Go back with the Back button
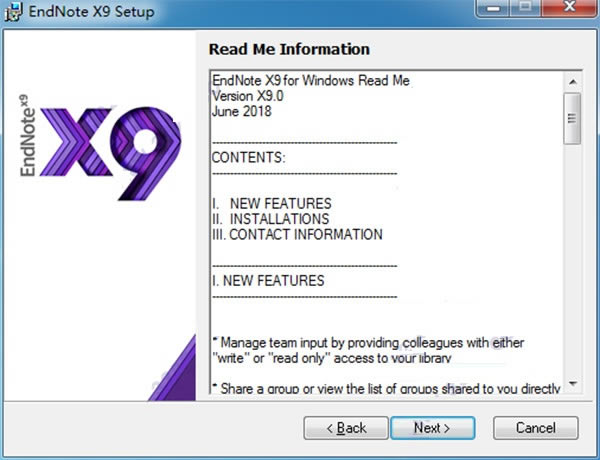 pos(346,428)
